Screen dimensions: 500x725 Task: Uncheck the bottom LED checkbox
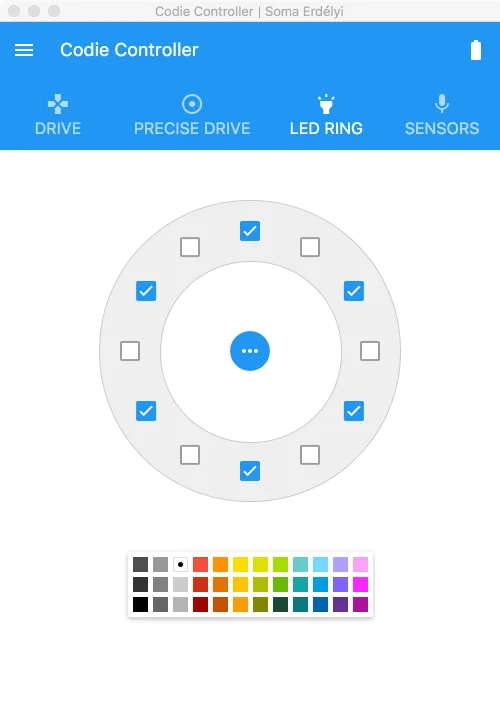coord(250,471)
